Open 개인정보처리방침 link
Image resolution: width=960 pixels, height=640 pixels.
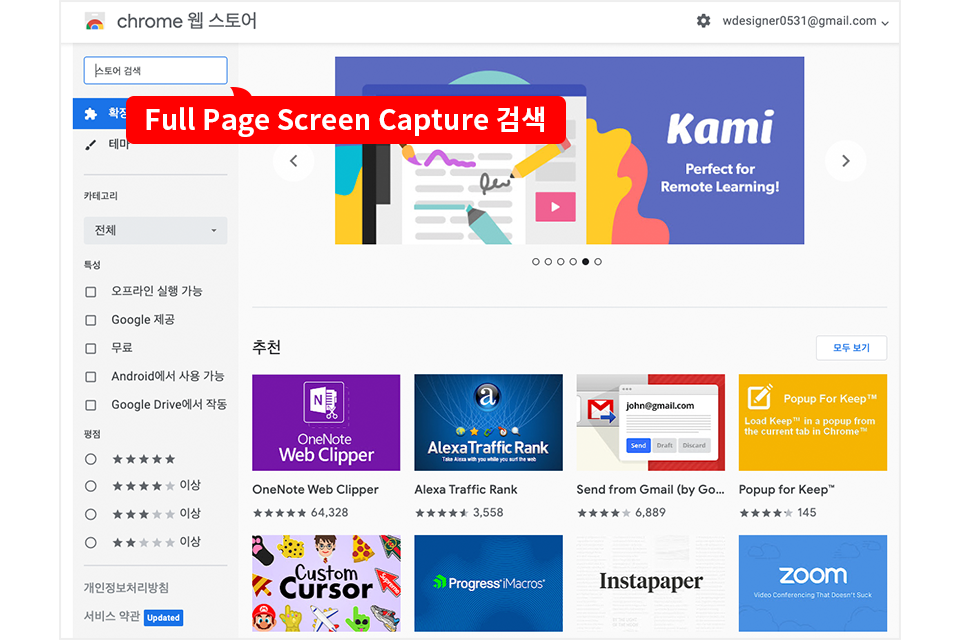point(126,588)
